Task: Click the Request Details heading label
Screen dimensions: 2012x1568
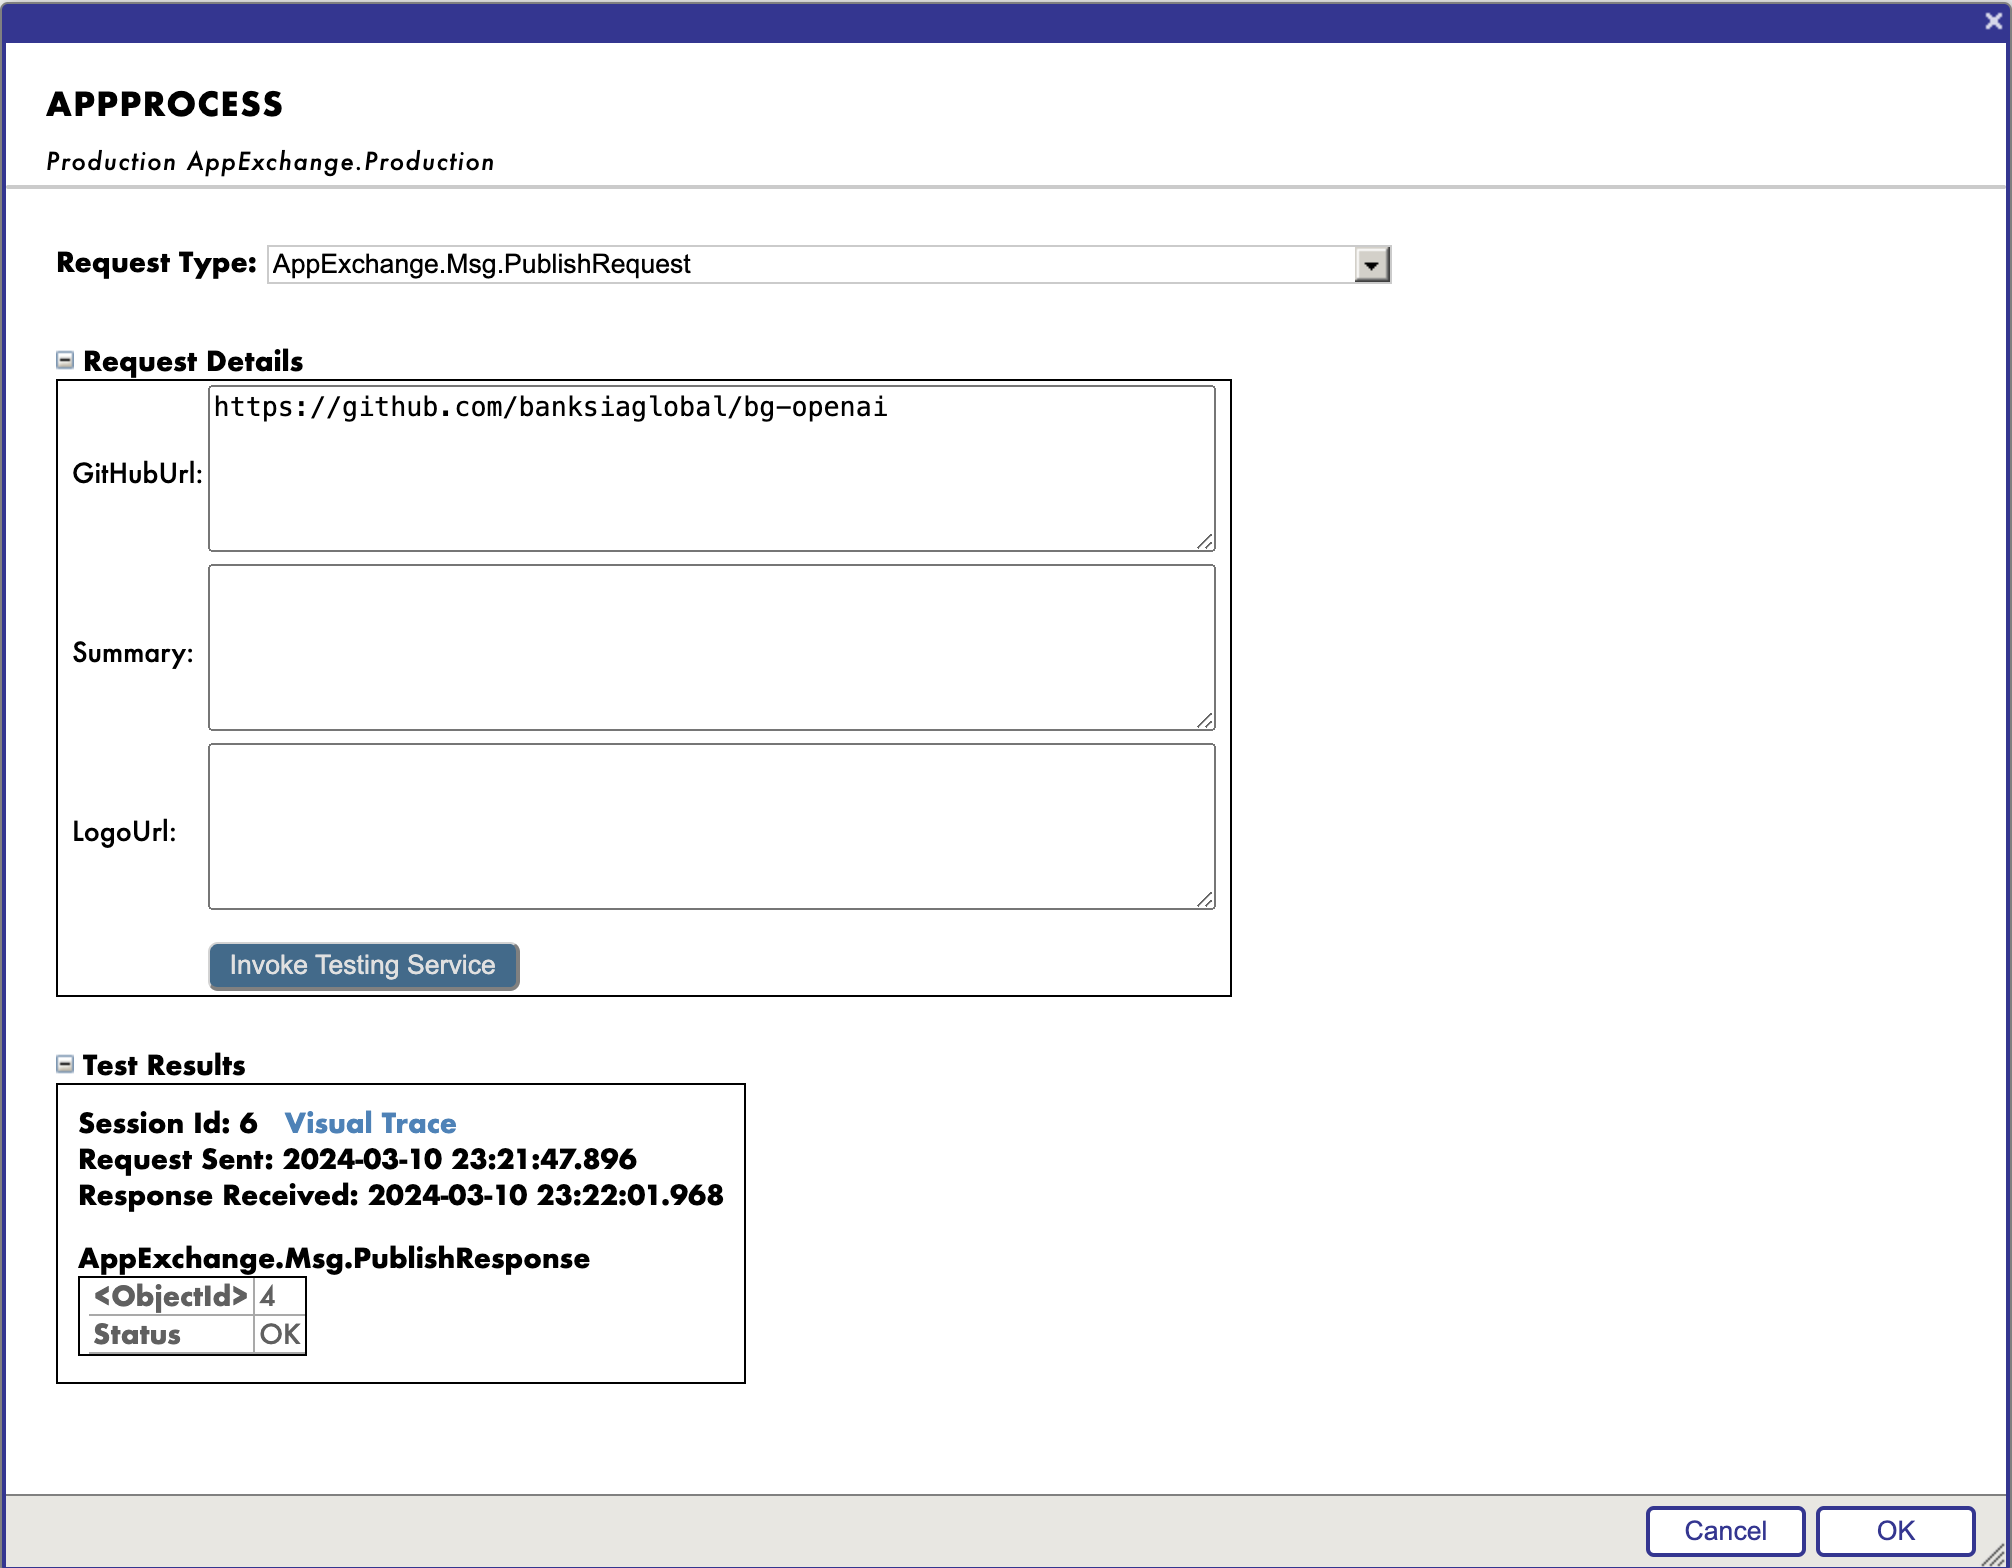Action: click(193, 361)
